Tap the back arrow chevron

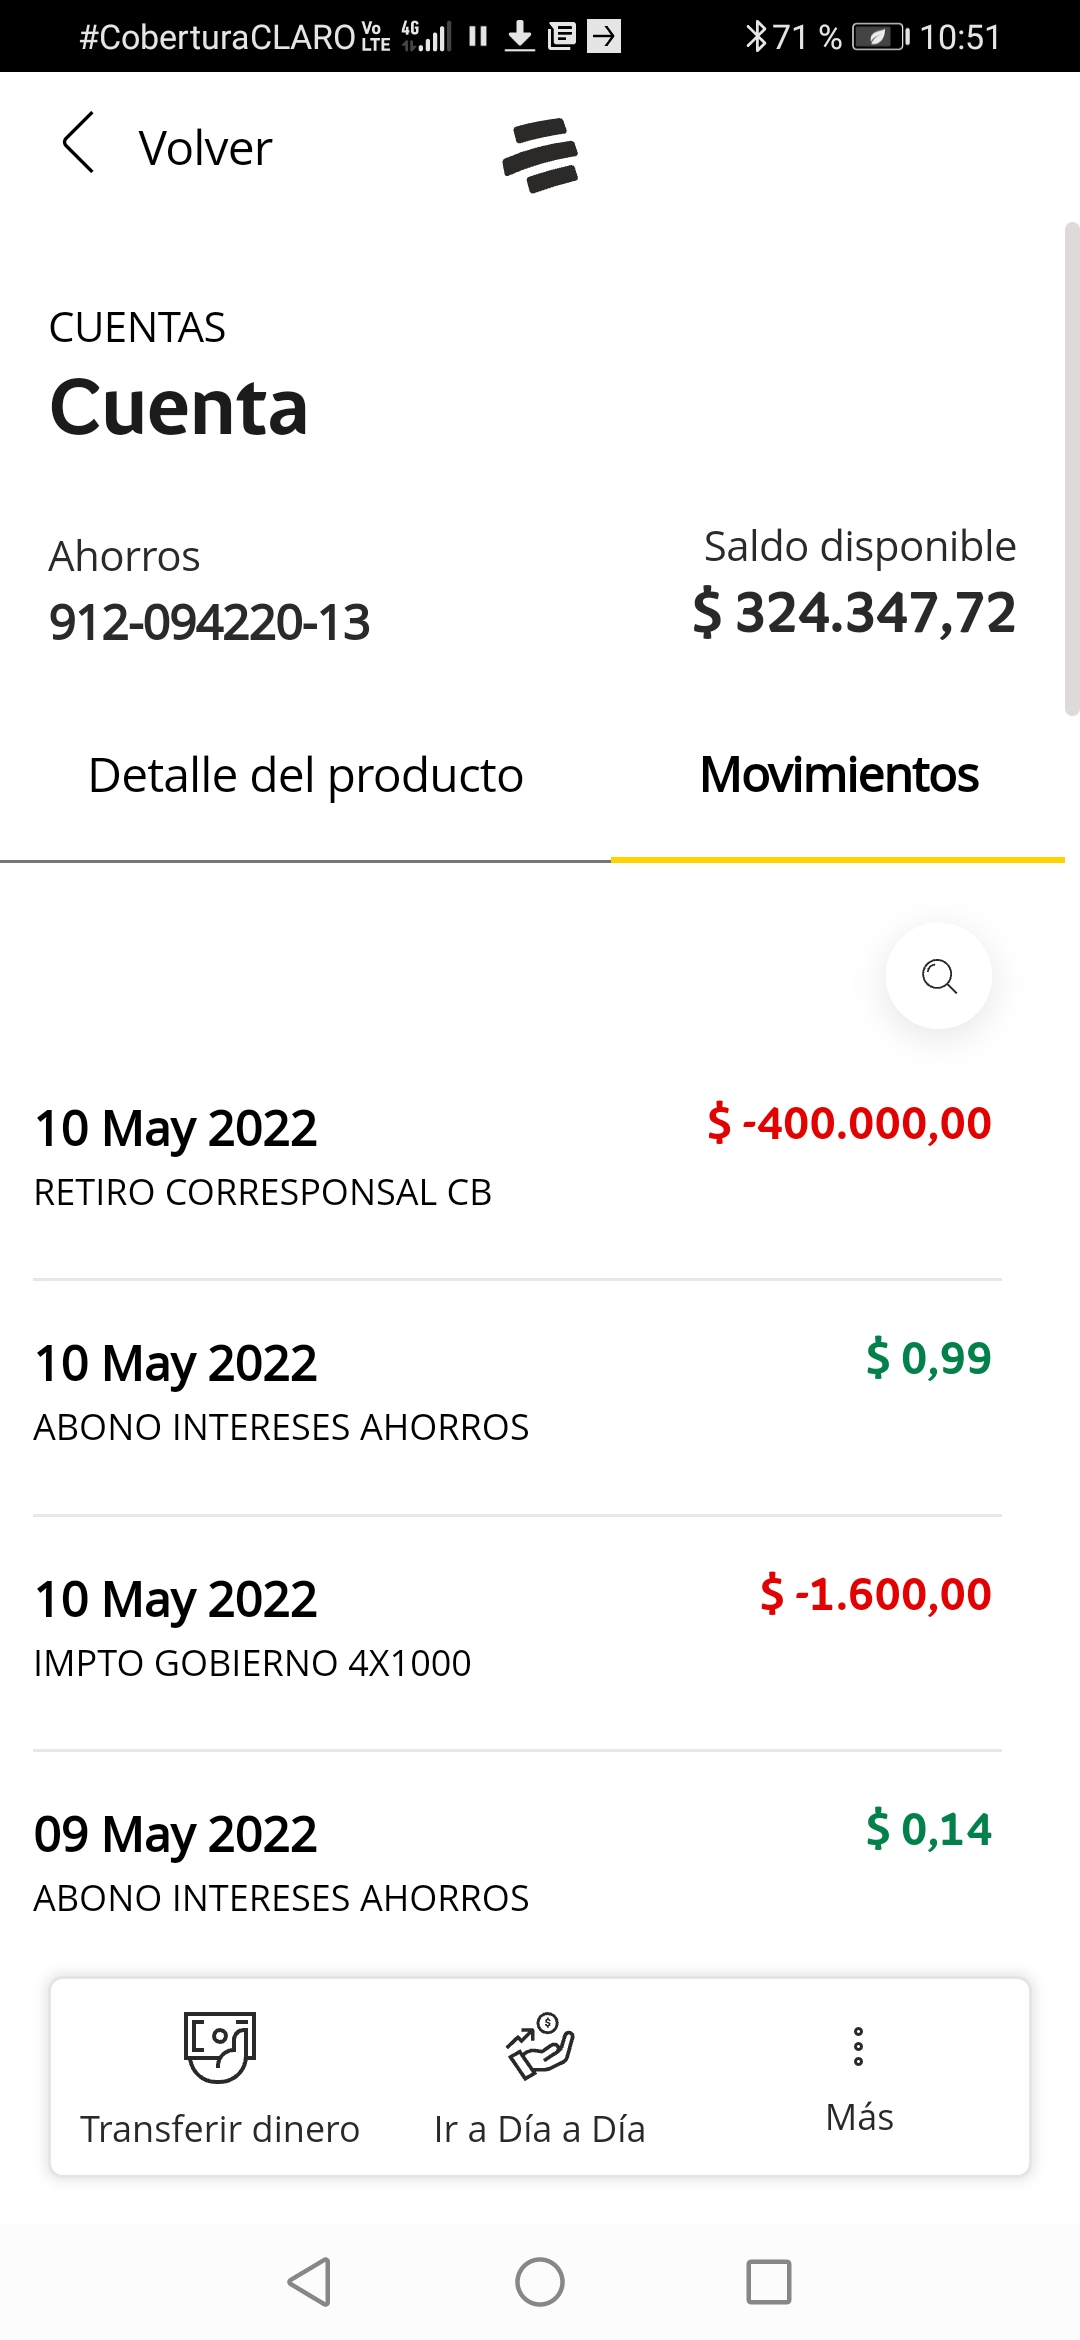point(78,143)
